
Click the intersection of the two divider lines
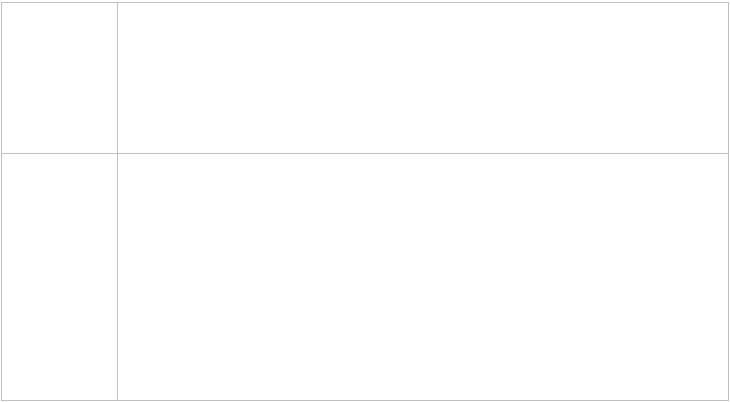click(x=117, y=153)
